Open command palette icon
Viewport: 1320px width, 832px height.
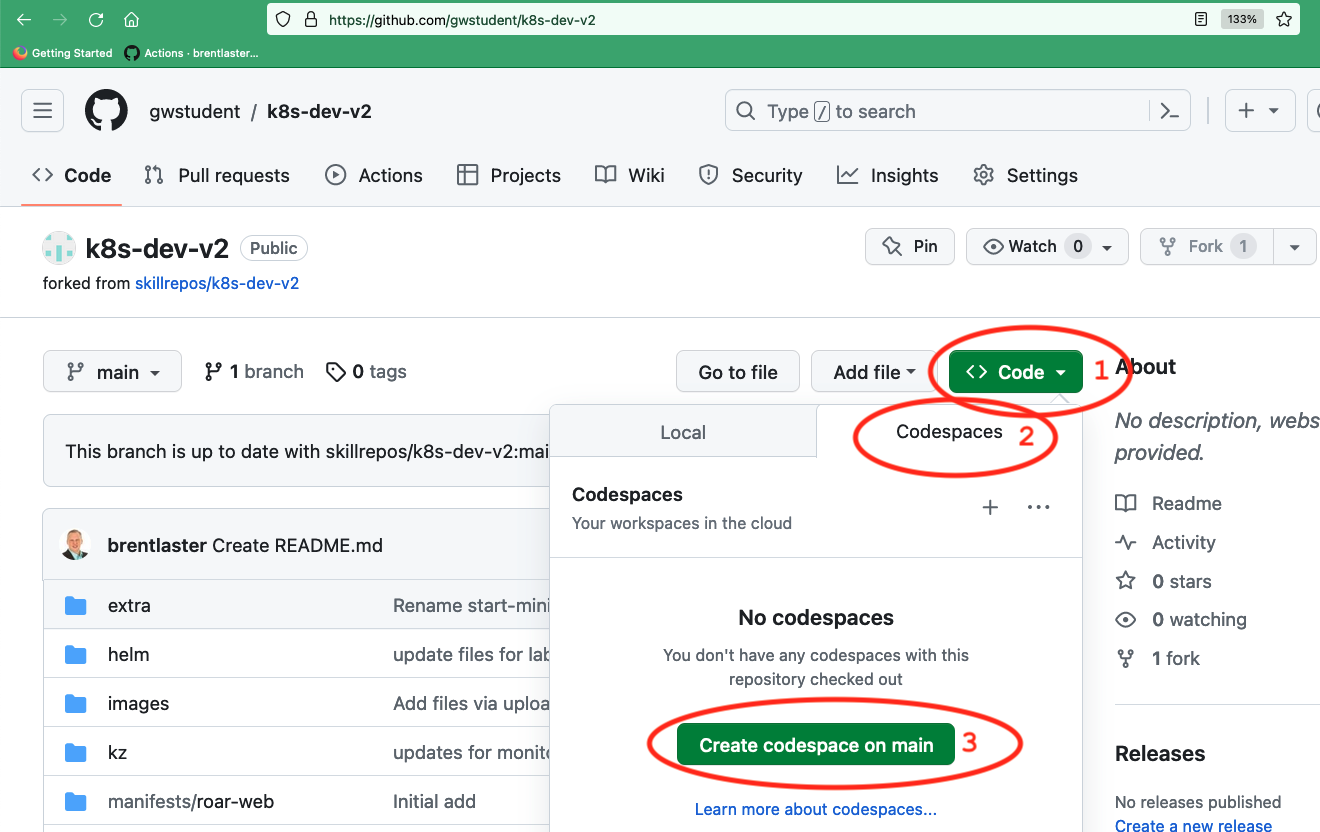click(1169, 111)
